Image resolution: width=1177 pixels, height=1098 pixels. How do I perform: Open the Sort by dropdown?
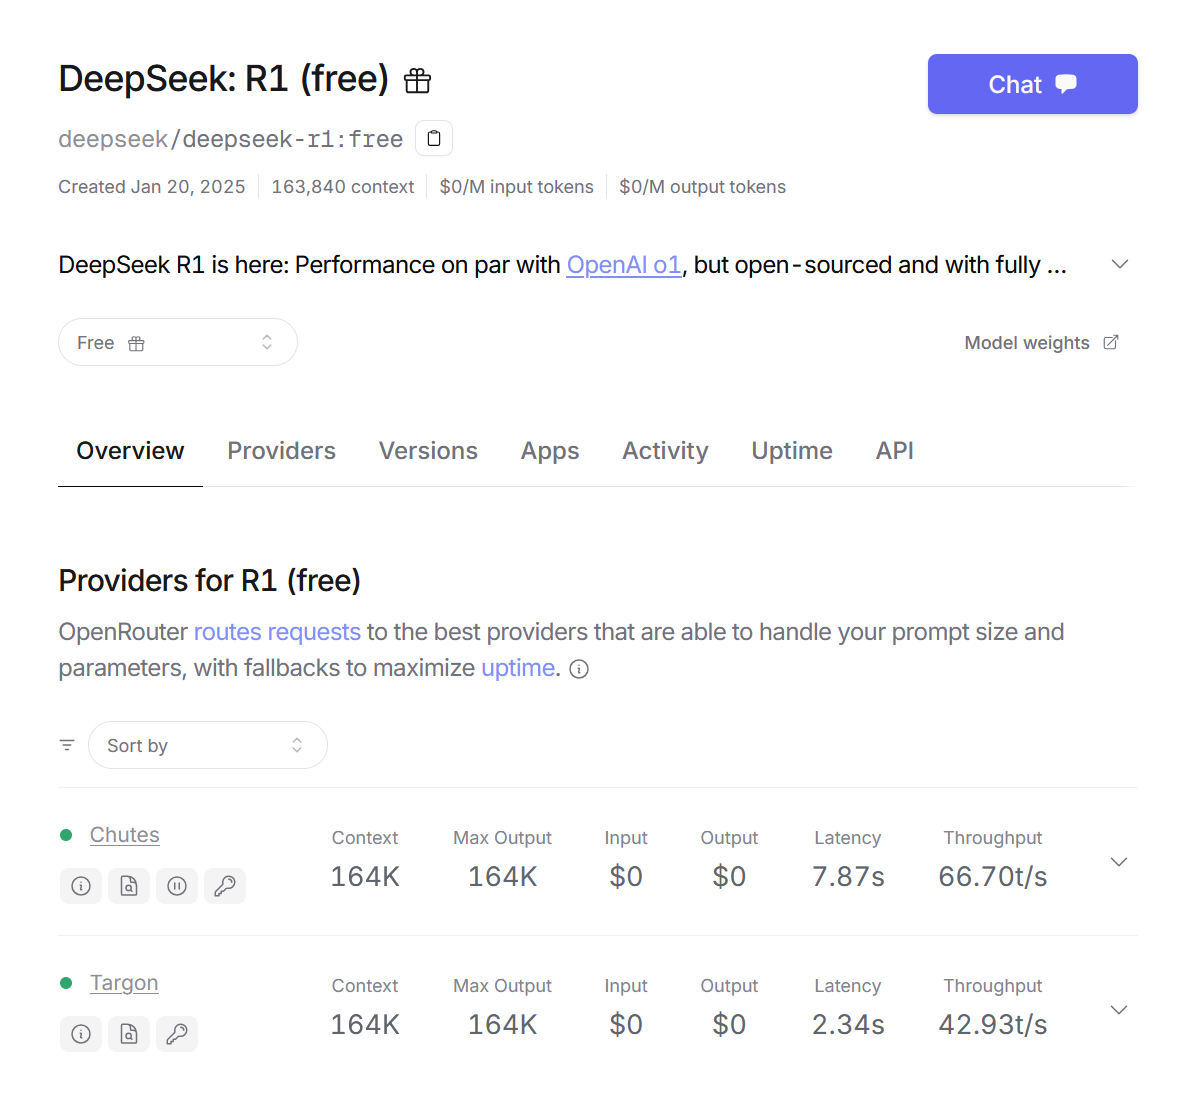[208, 745]
